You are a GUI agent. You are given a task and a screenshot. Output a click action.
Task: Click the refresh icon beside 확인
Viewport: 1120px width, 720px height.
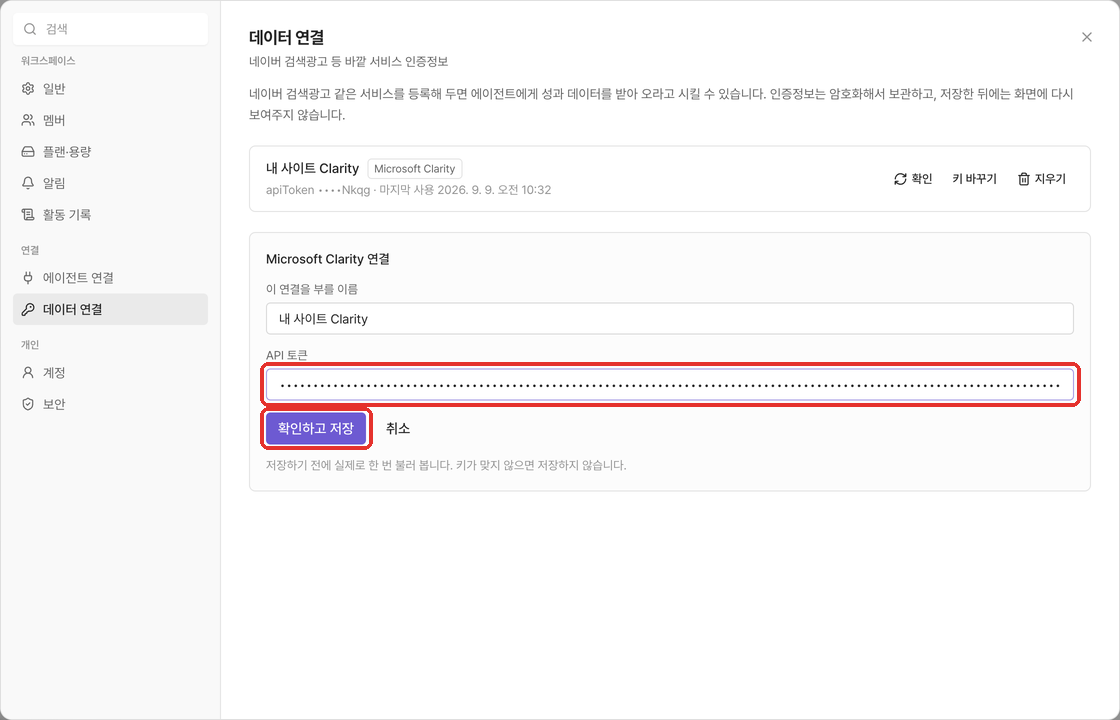900,179
